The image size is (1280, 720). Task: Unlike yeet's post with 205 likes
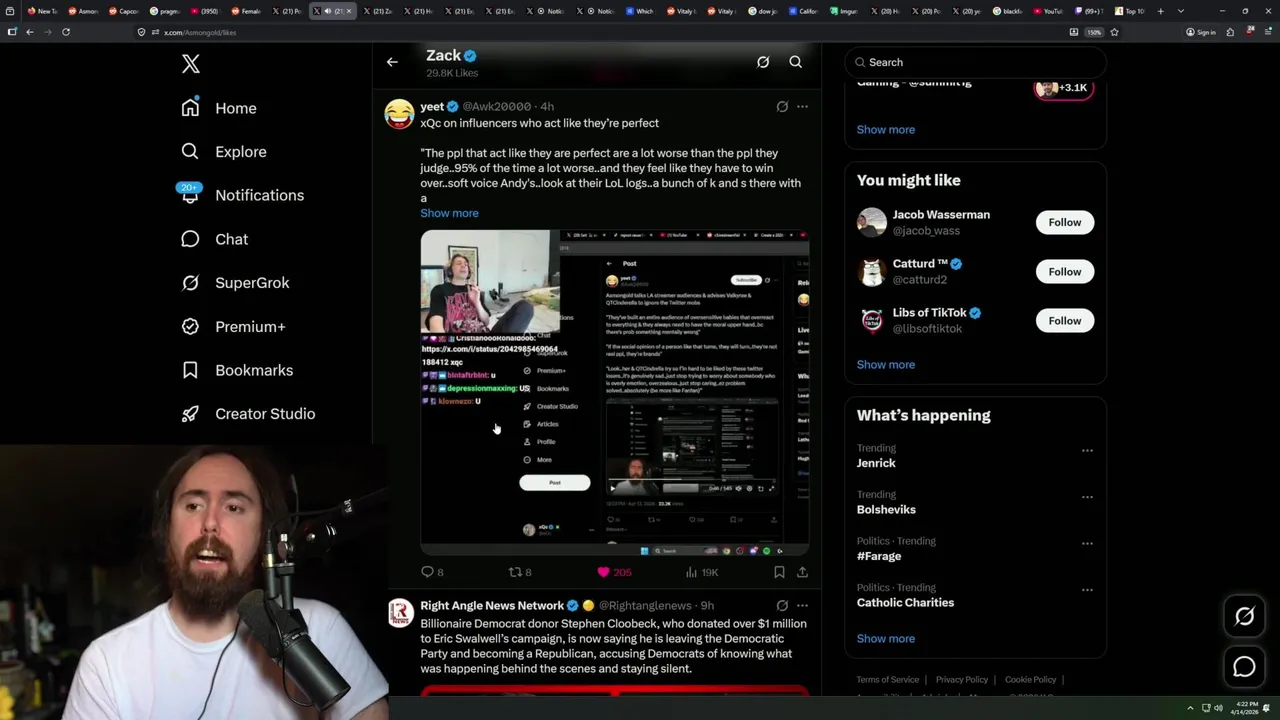tap(614, 572)
